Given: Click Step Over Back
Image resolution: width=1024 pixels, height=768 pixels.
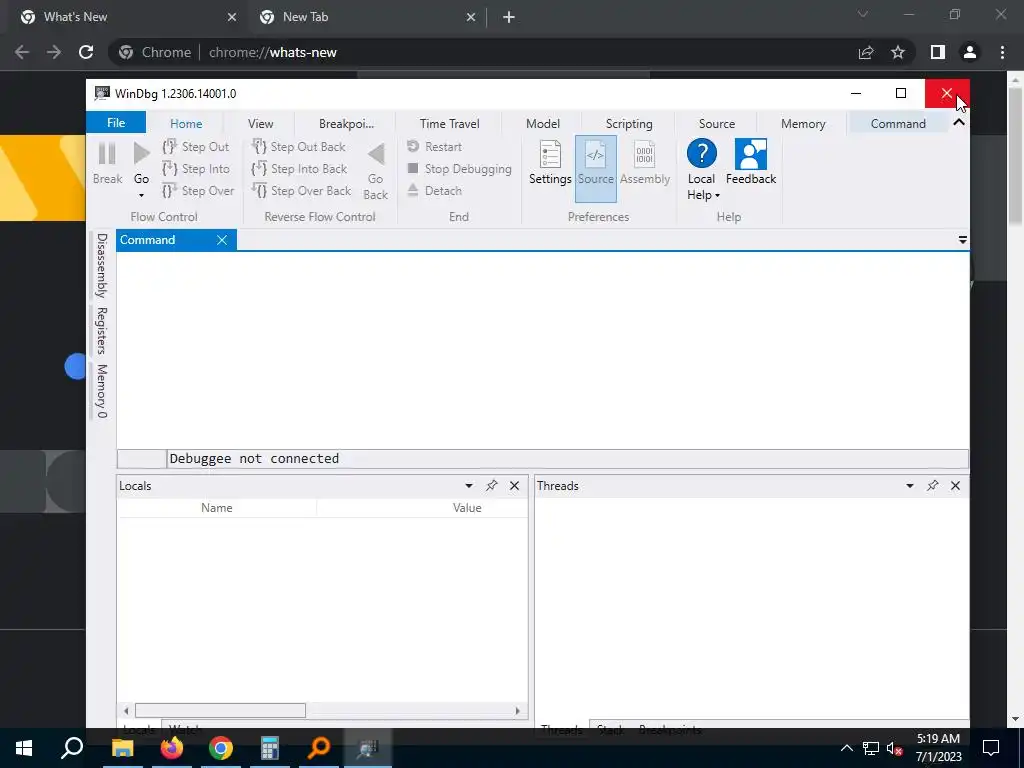Looking at the screenshot, I should tap(301, 191).
